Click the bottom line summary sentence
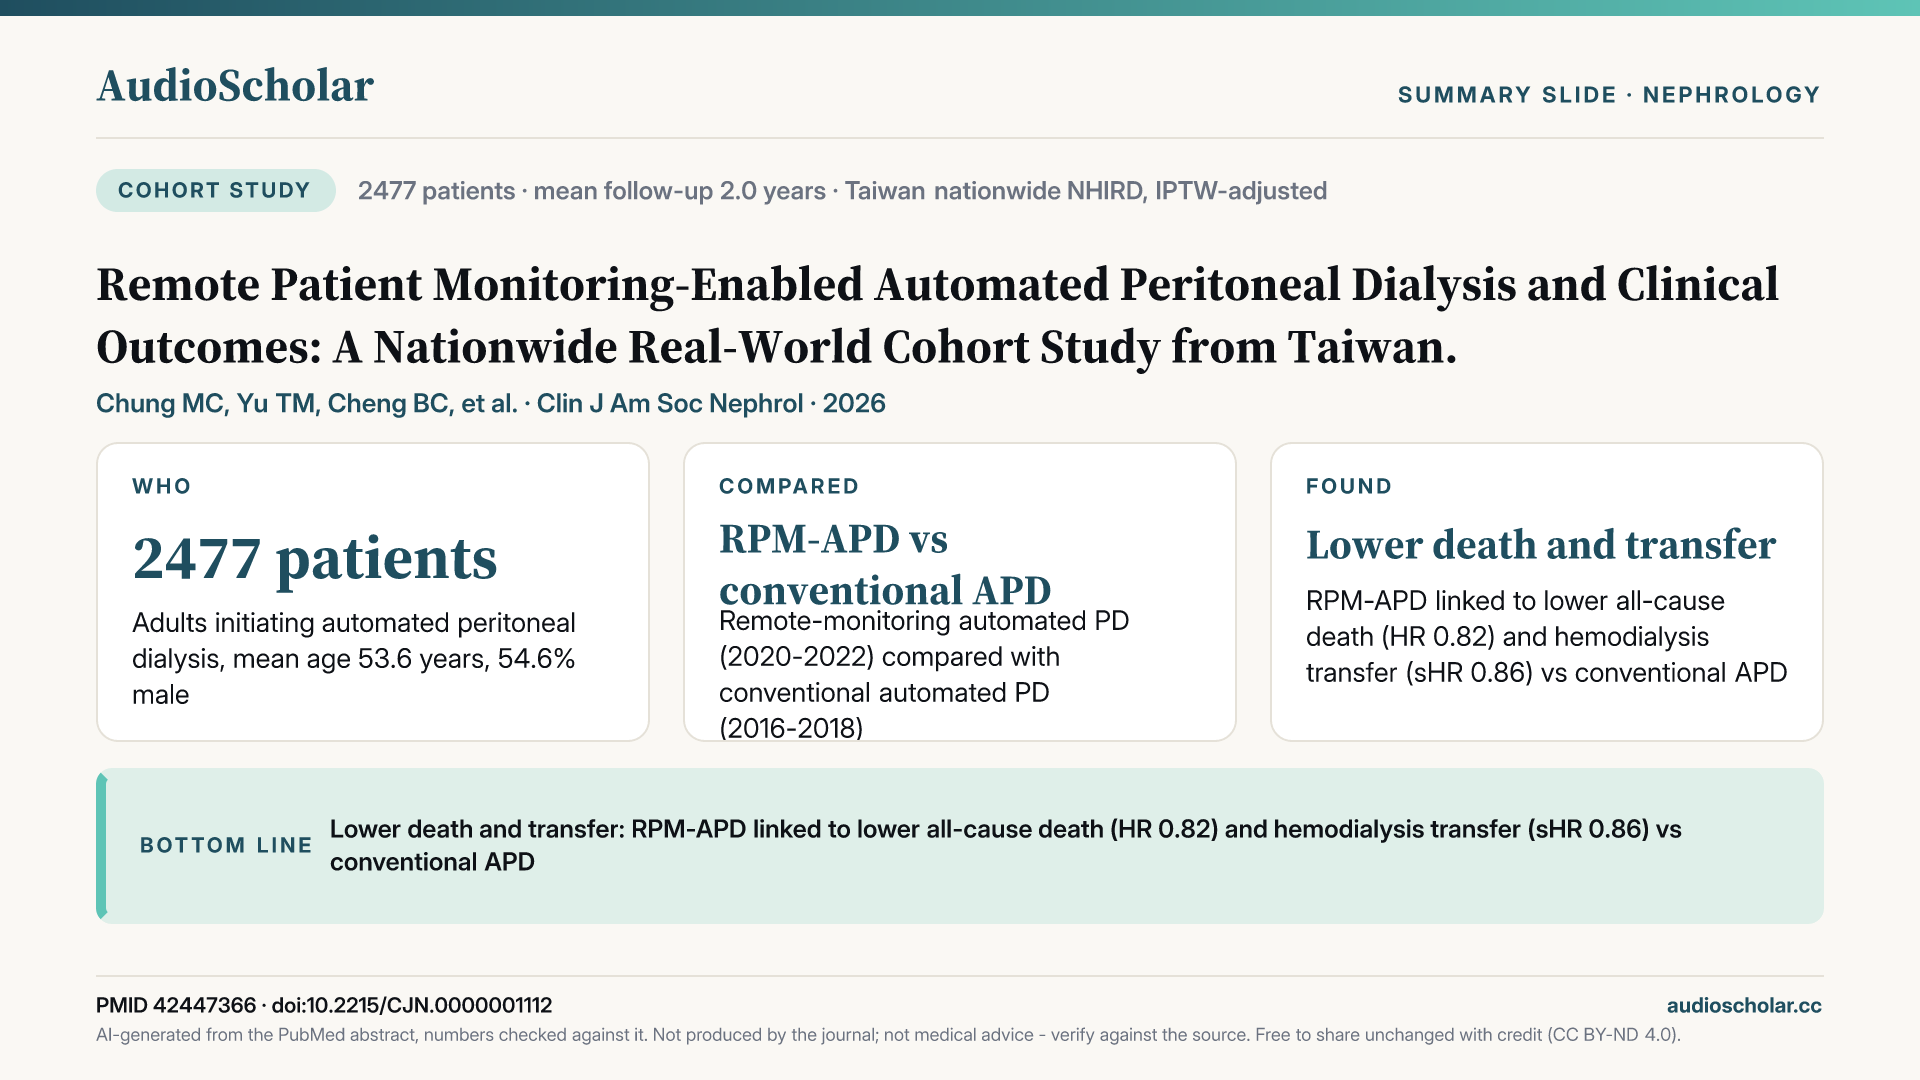 1006,846
